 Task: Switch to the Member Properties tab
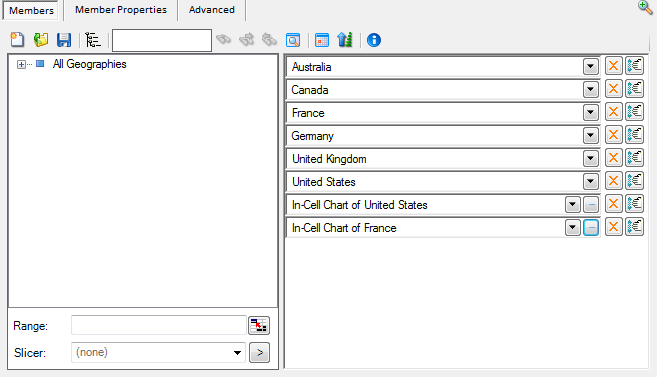pos(121,10)
